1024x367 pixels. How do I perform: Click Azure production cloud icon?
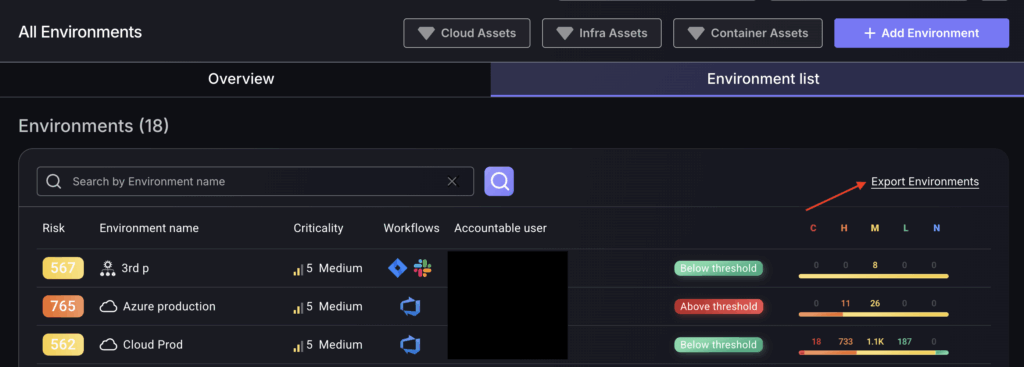click(108, 306)
